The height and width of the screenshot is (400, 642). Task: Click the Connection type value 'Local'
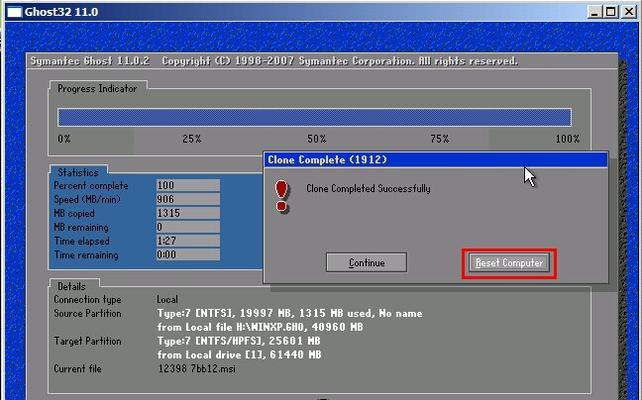click(x=167, y=300)
